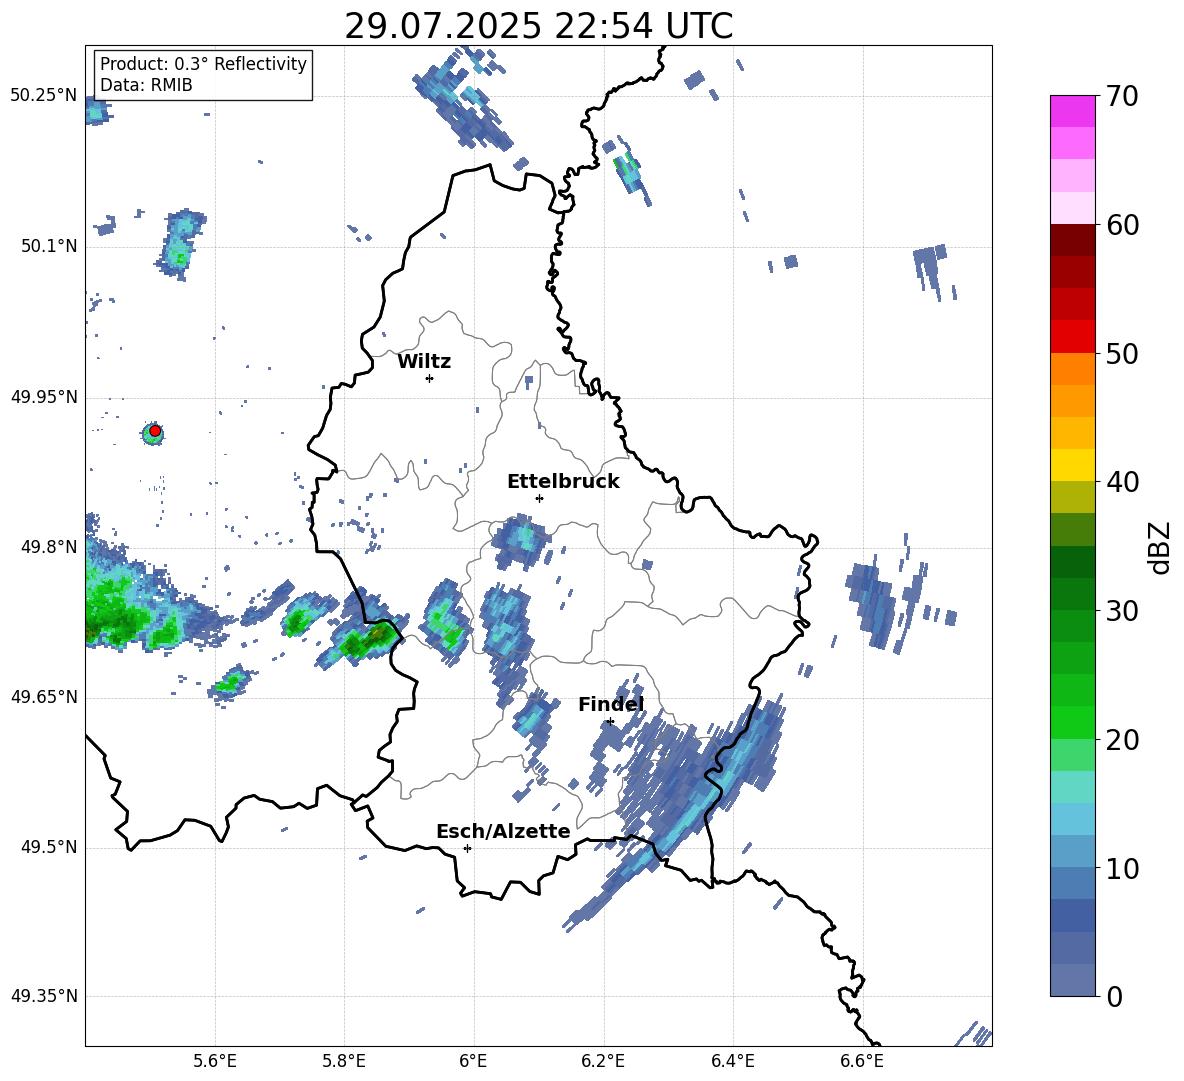Click the 20 label on the colorbar

click(1122, 740)
